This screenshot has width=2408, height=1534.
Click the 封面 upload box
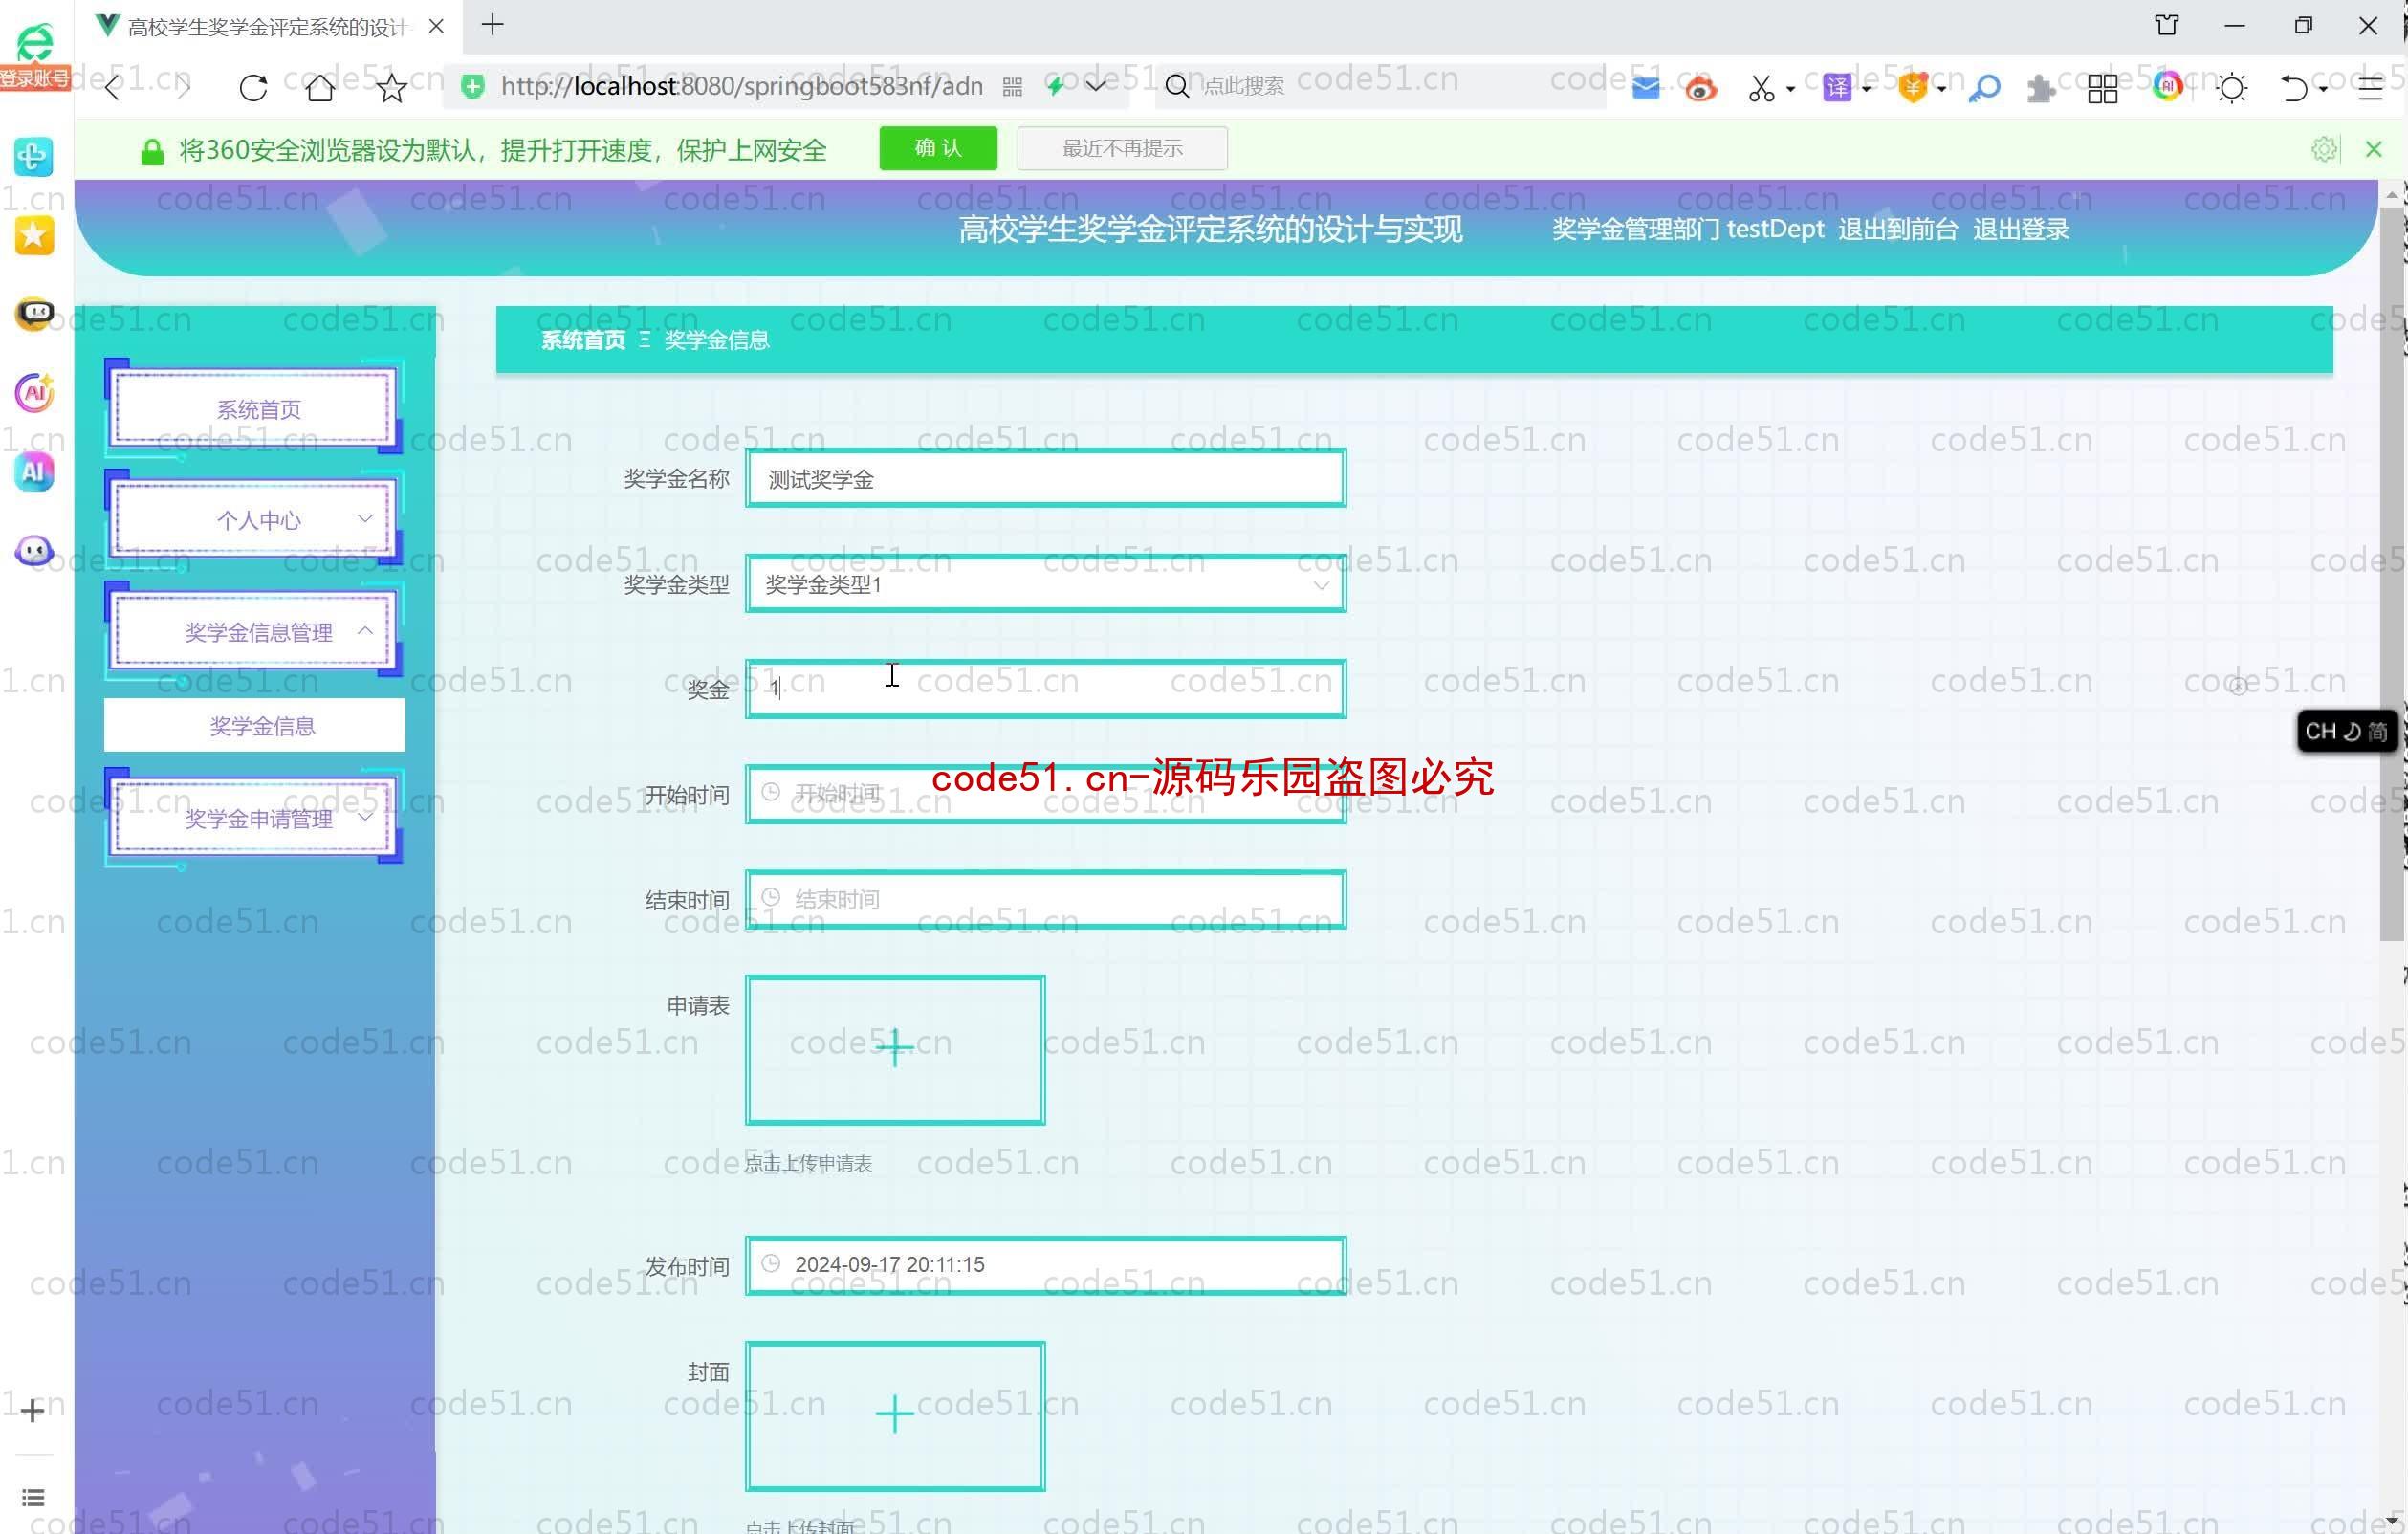click(895, 1415)
